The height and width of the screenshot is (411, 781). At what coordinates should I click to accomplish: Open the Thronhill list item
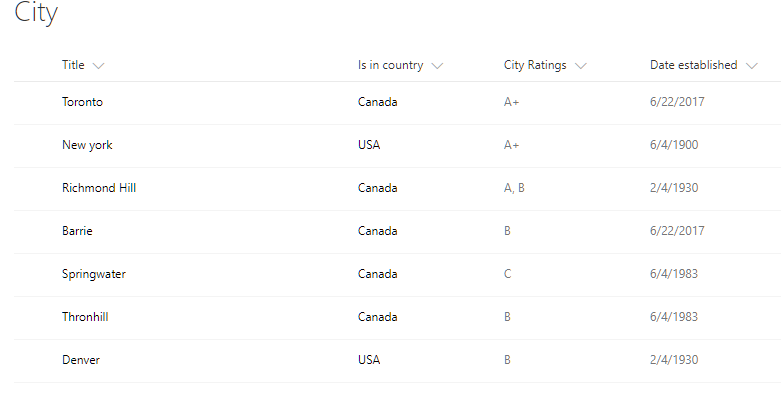click(85, 317)
